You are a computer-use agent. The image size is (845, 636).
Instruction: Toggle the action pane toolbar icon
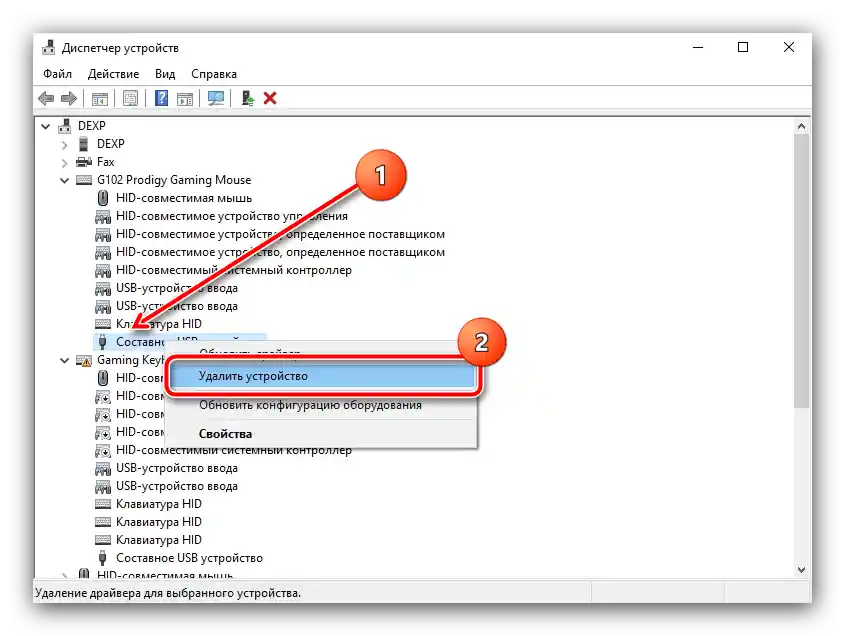[x=185, y=99]
